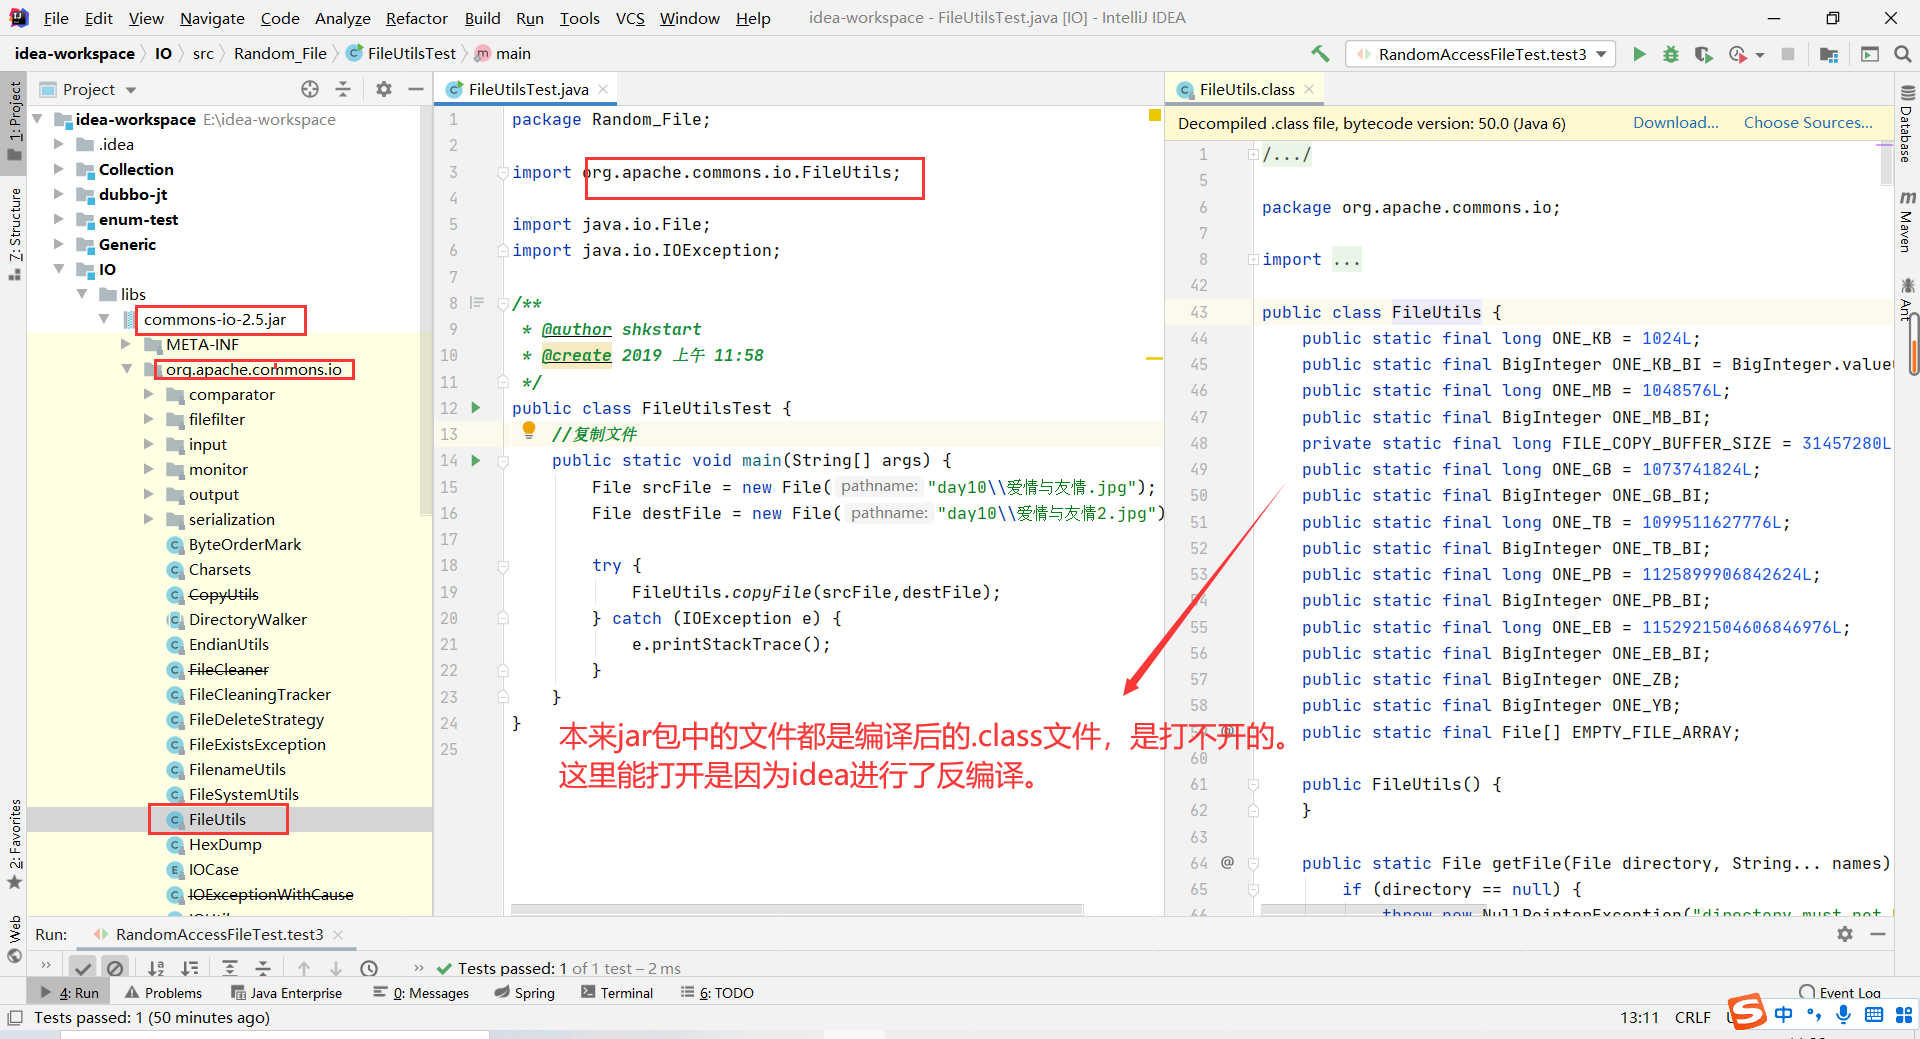Start debugging with the bug icon
The image size is (1920, 1039).
point(1671,54)
